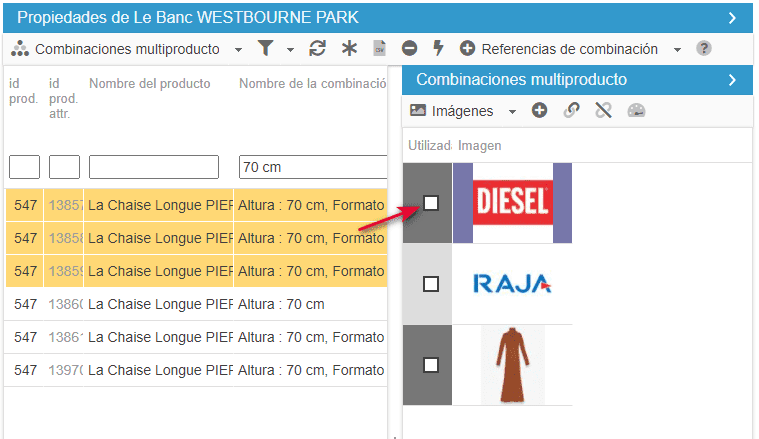Tick the checkbox for the RAJA image
Screen dimensions: 759x439
(431, 284)
